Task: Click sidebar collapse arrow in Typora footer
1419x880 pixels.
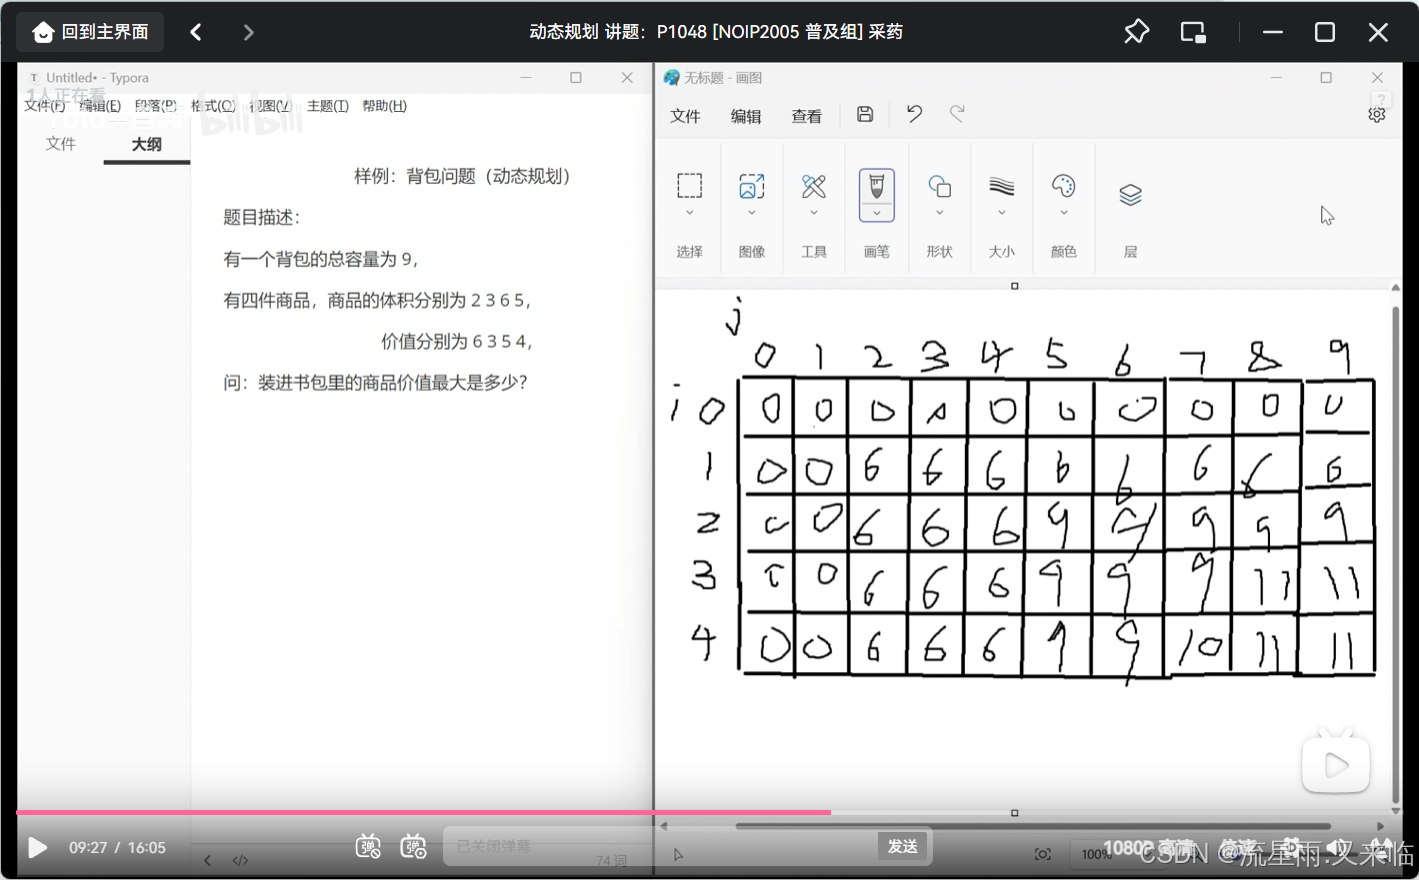Action: [x=207, y=860]
